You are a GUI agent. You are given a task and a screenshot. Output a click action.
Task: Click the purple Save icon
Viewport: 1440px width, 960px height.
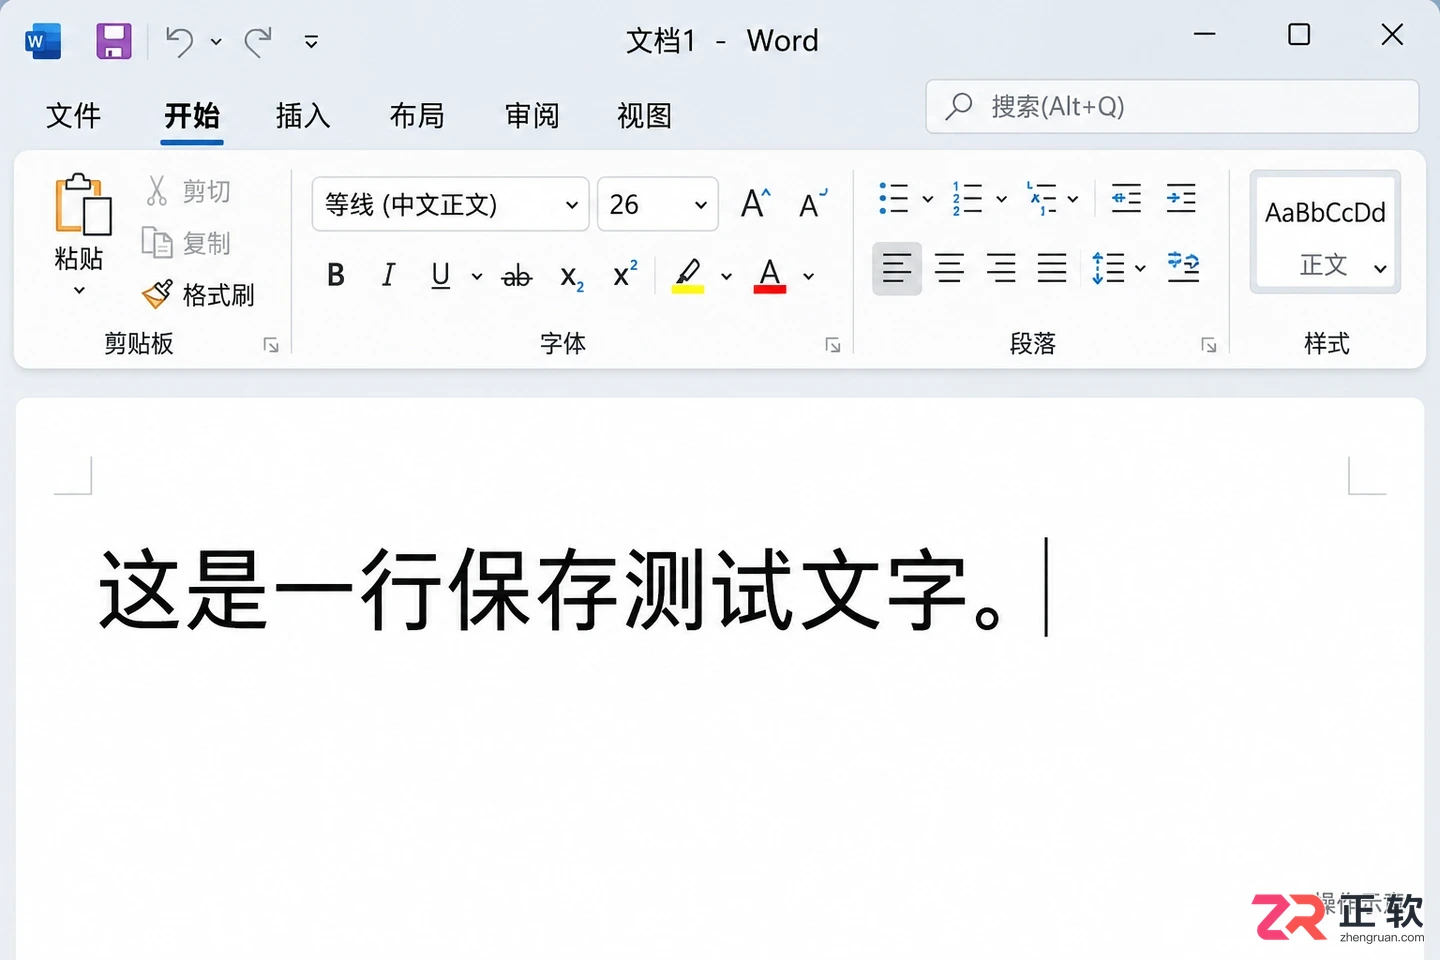[x=114, y=41]
